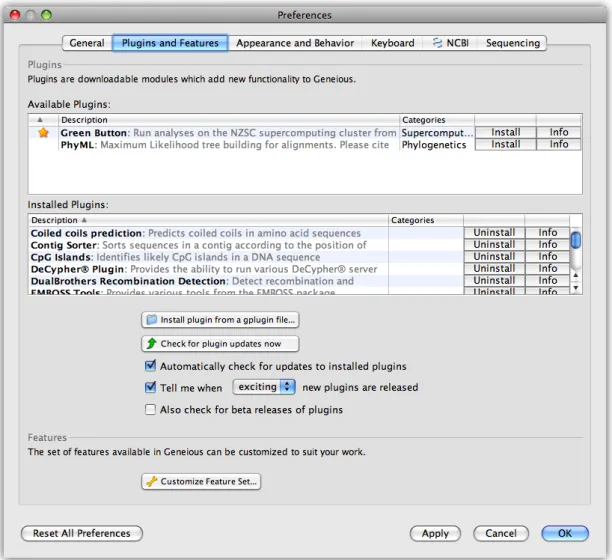612x560 pixels.
Task: Uninstall the Contig Sorter plugin
Action: [x=494, y=245]
